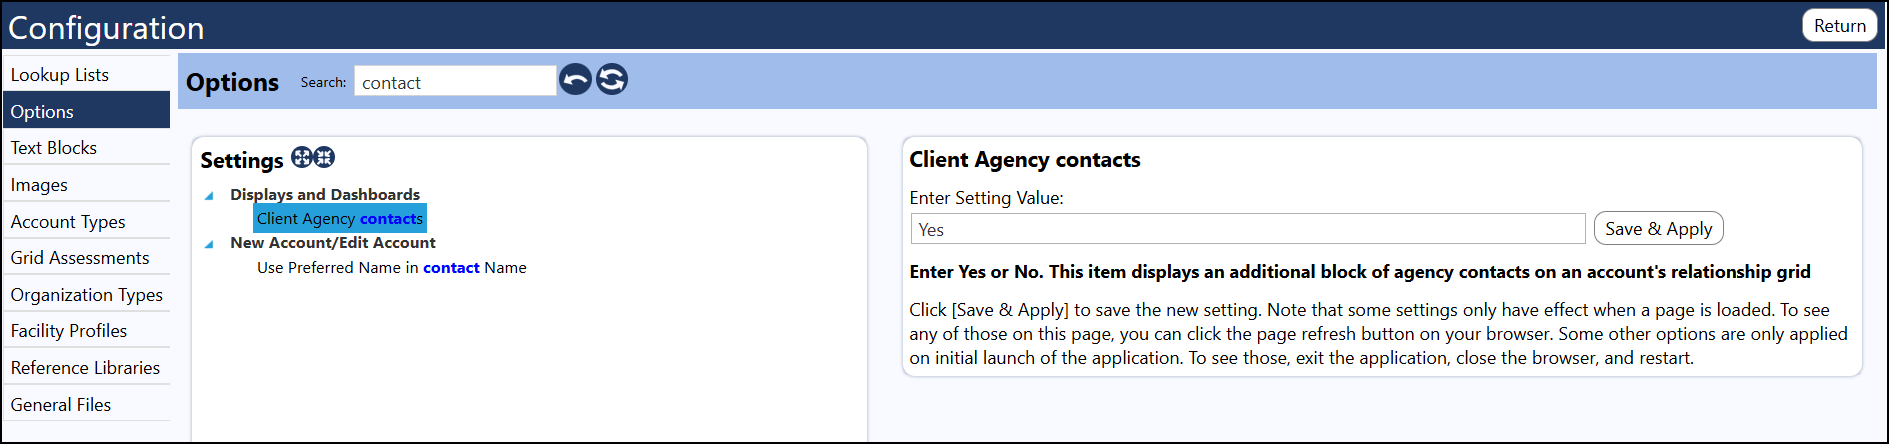Screen dimensions: 1889x444
Task: Select Client Agency contacts setting
Action: [x=340, y=218]
